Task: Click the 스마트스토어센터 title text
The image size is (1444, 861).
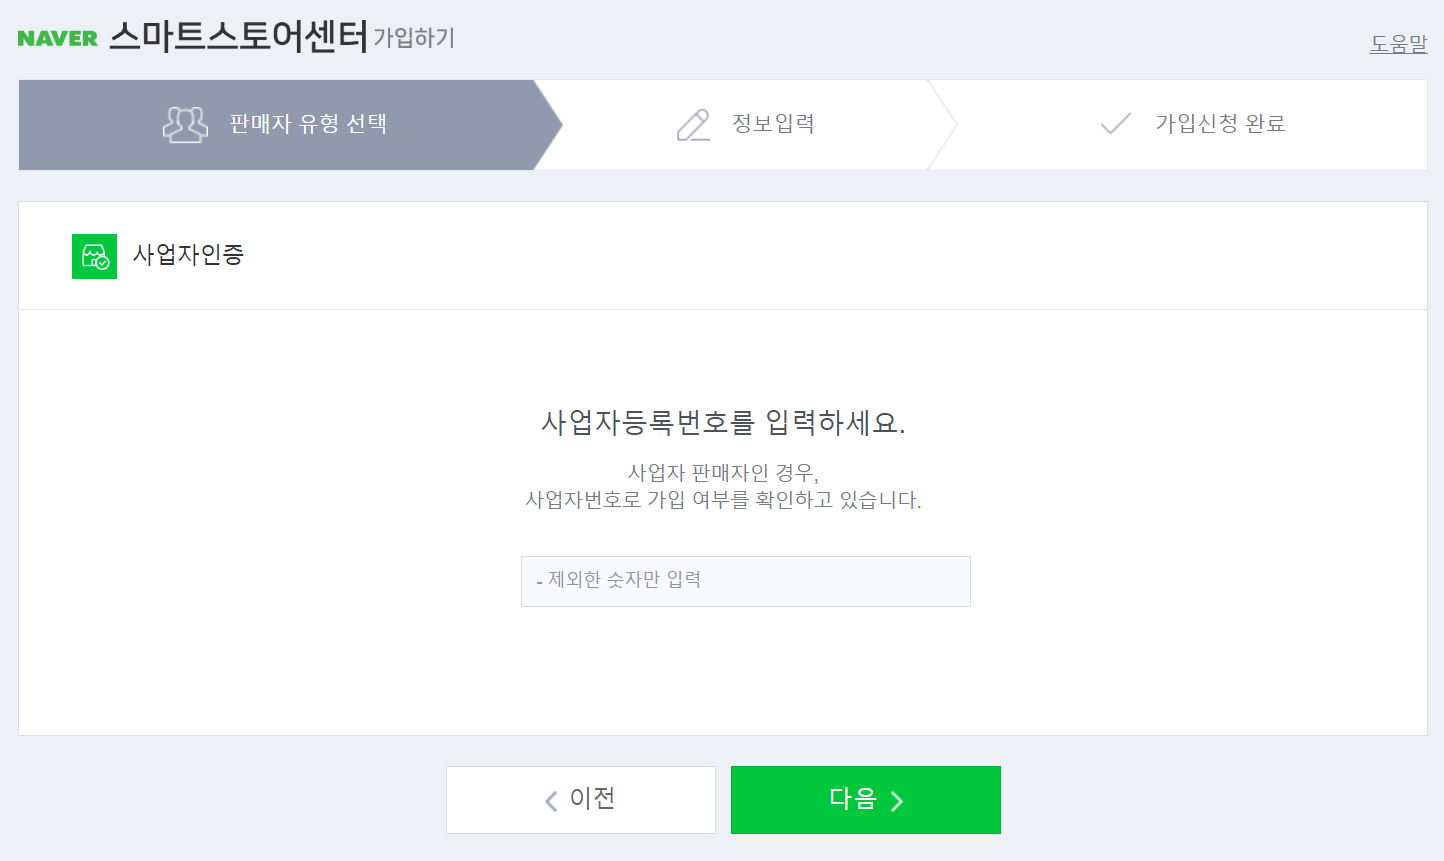Action: 238,37
